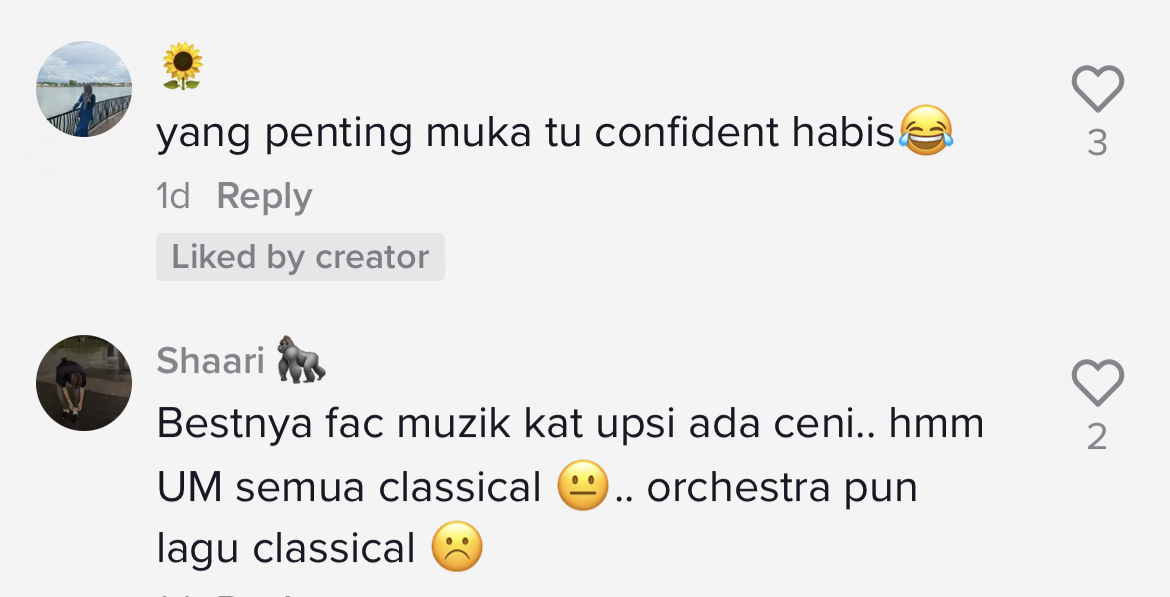Click the "lagu classical" text
Image resolution: width=1170 pixels, height=597 pixels.
[x=285, y=549]
